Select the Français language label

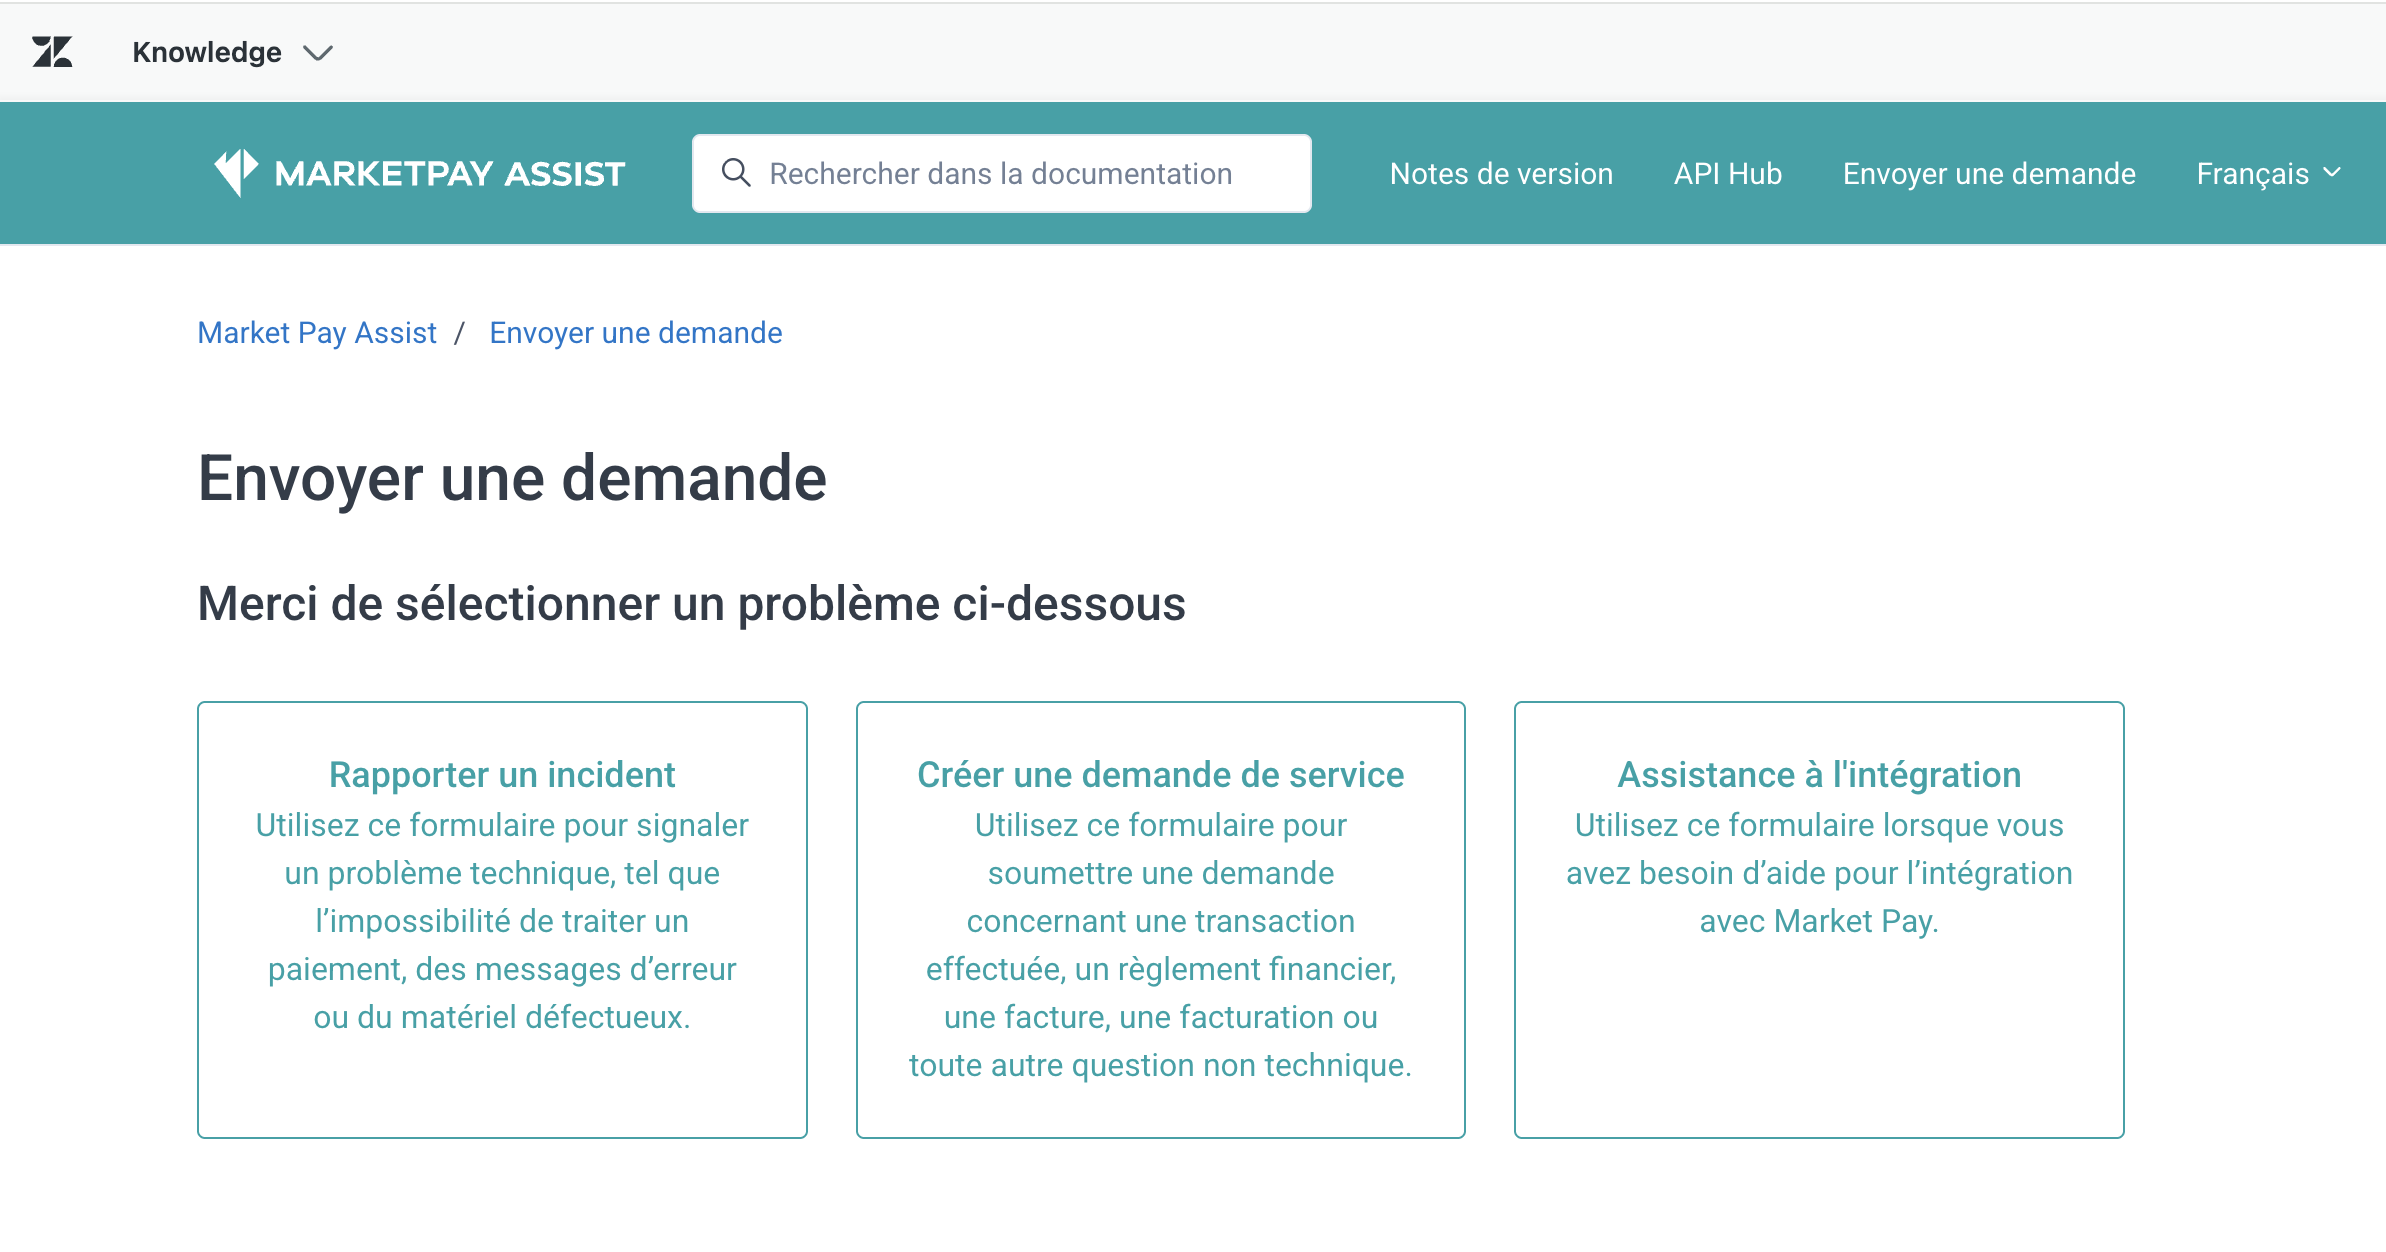click(2252, 174)
